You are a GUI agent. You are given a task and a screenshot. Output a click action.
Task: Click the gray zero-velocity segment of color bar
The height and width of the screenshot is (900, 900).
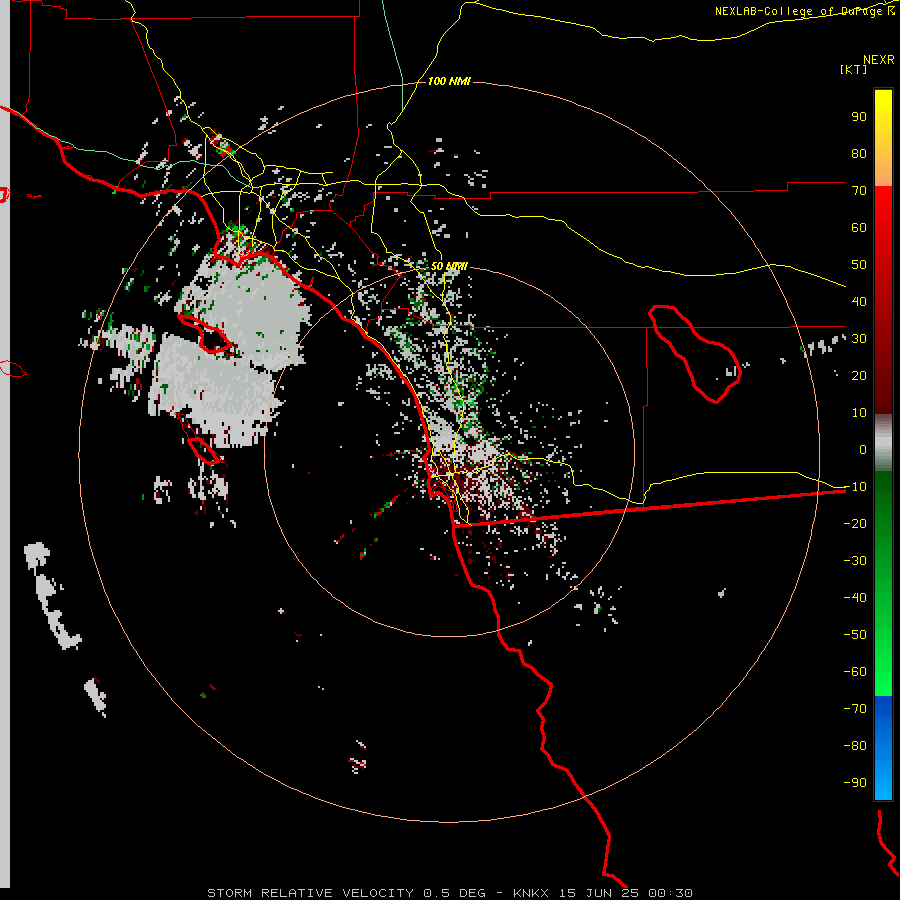[883, 443]
